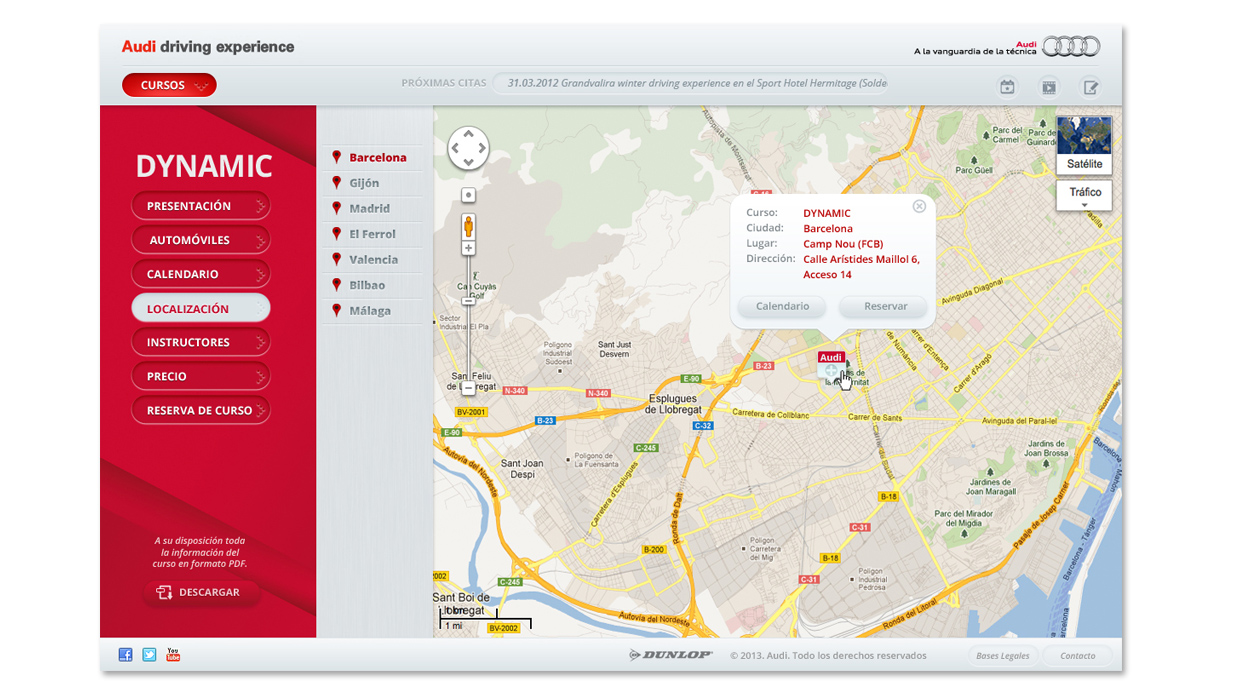Screen dimensions: 1240x698
Task: Open the CURSOS dropdown
Action: [169, 86]
